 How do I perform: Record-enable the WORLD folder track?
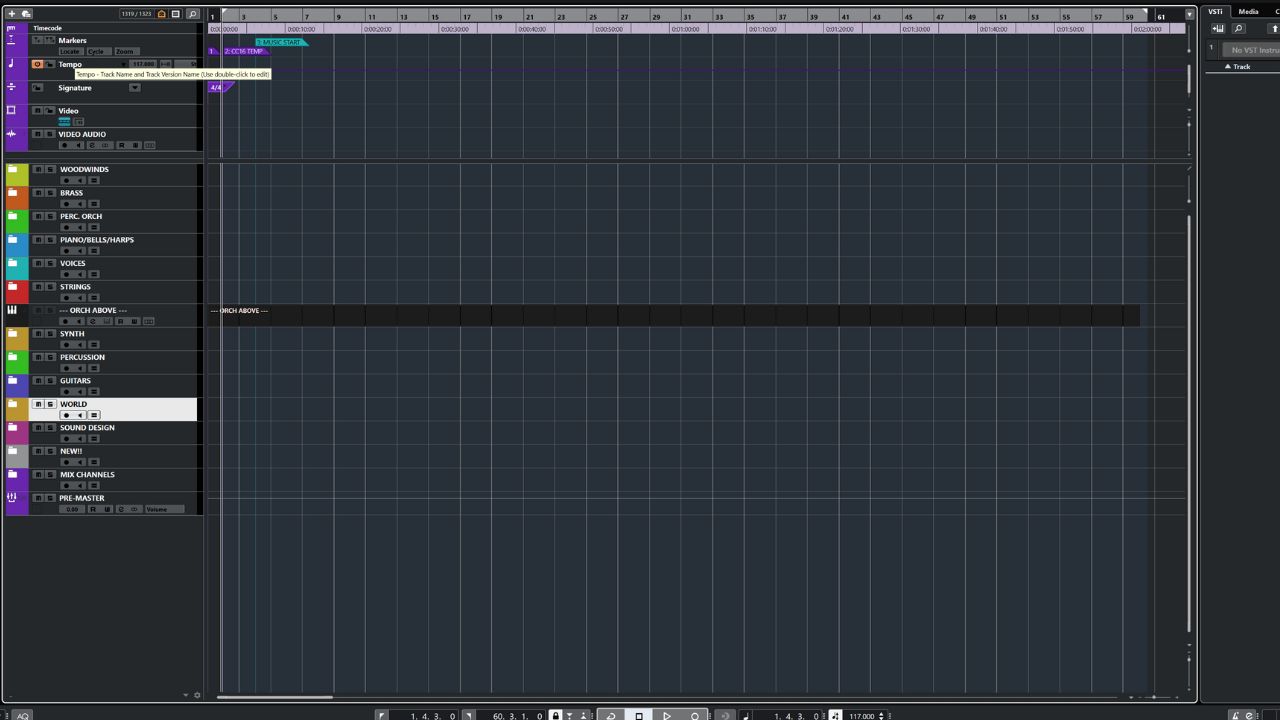coord(67,415)
